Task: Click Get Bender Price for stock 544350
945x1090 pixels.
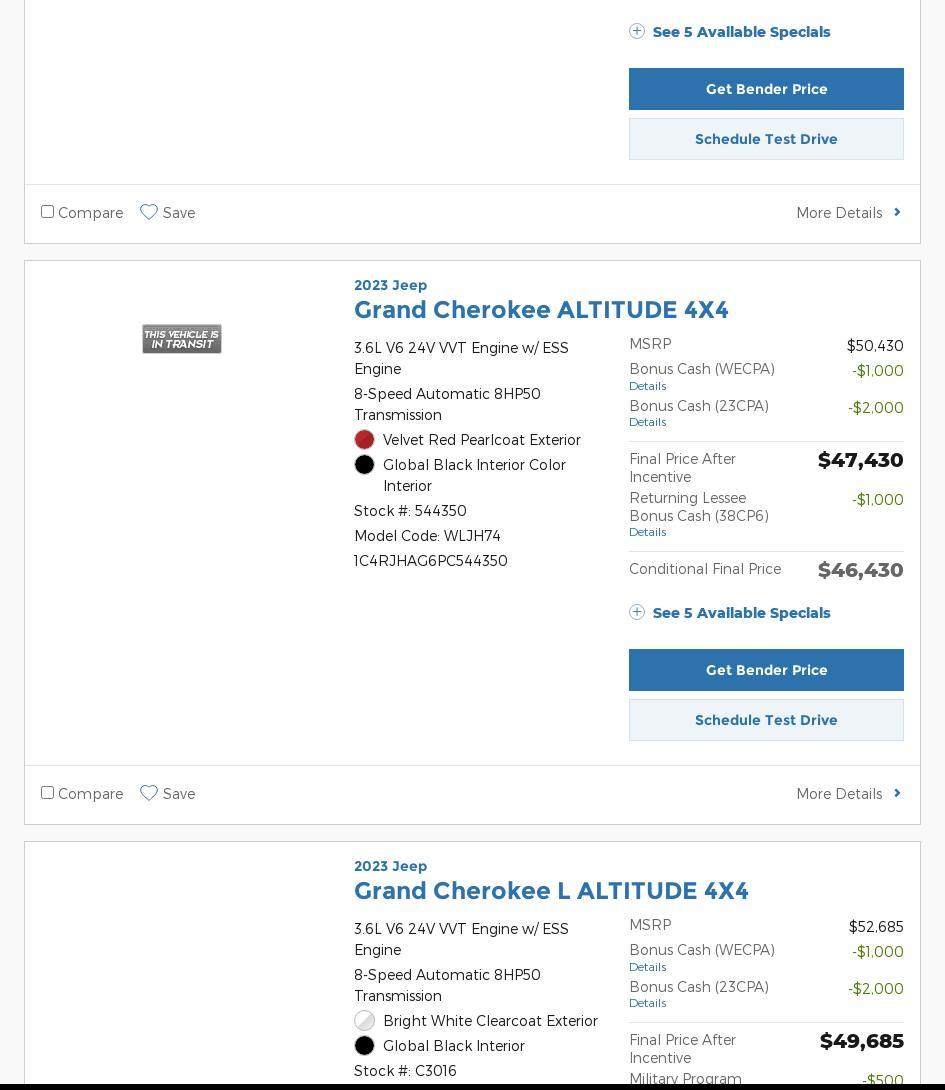Action: point(766,670)
